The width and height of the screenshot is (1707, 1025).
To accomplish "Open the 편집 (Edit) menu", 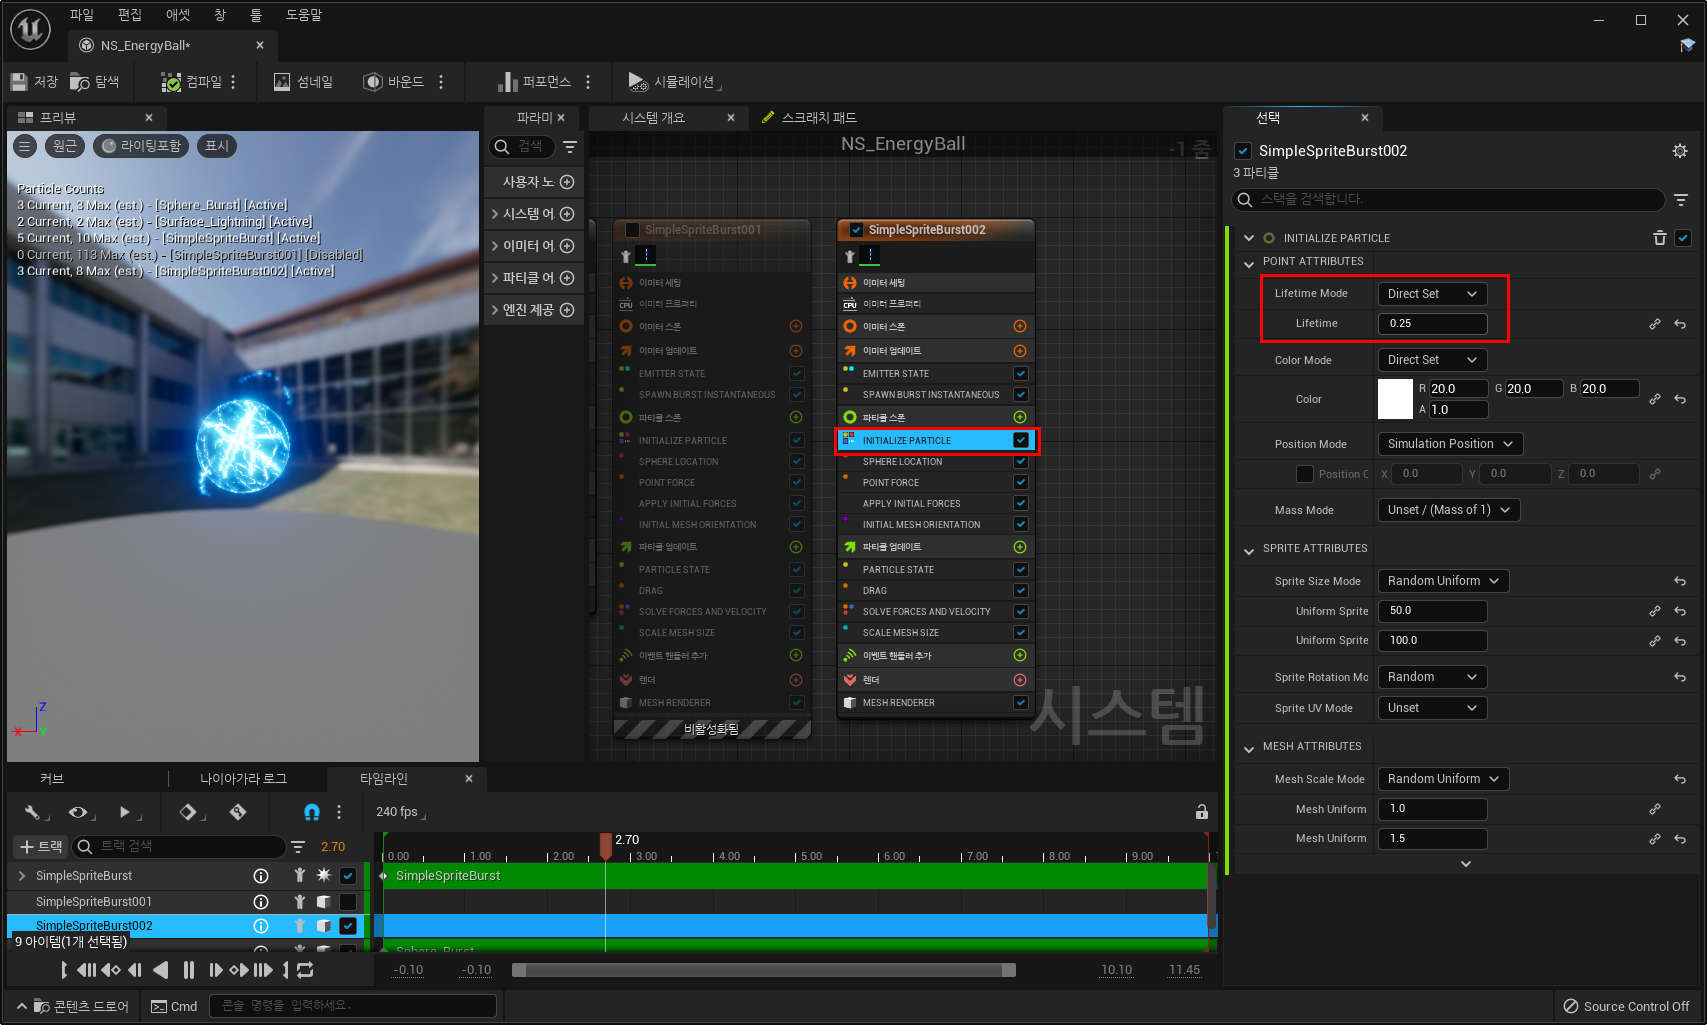I will point(130,15).
